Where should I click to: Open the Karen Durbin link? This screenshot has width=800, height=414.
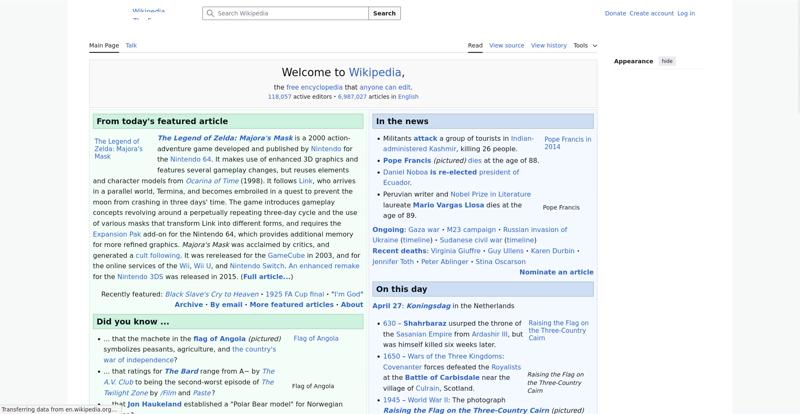[553, 251]
